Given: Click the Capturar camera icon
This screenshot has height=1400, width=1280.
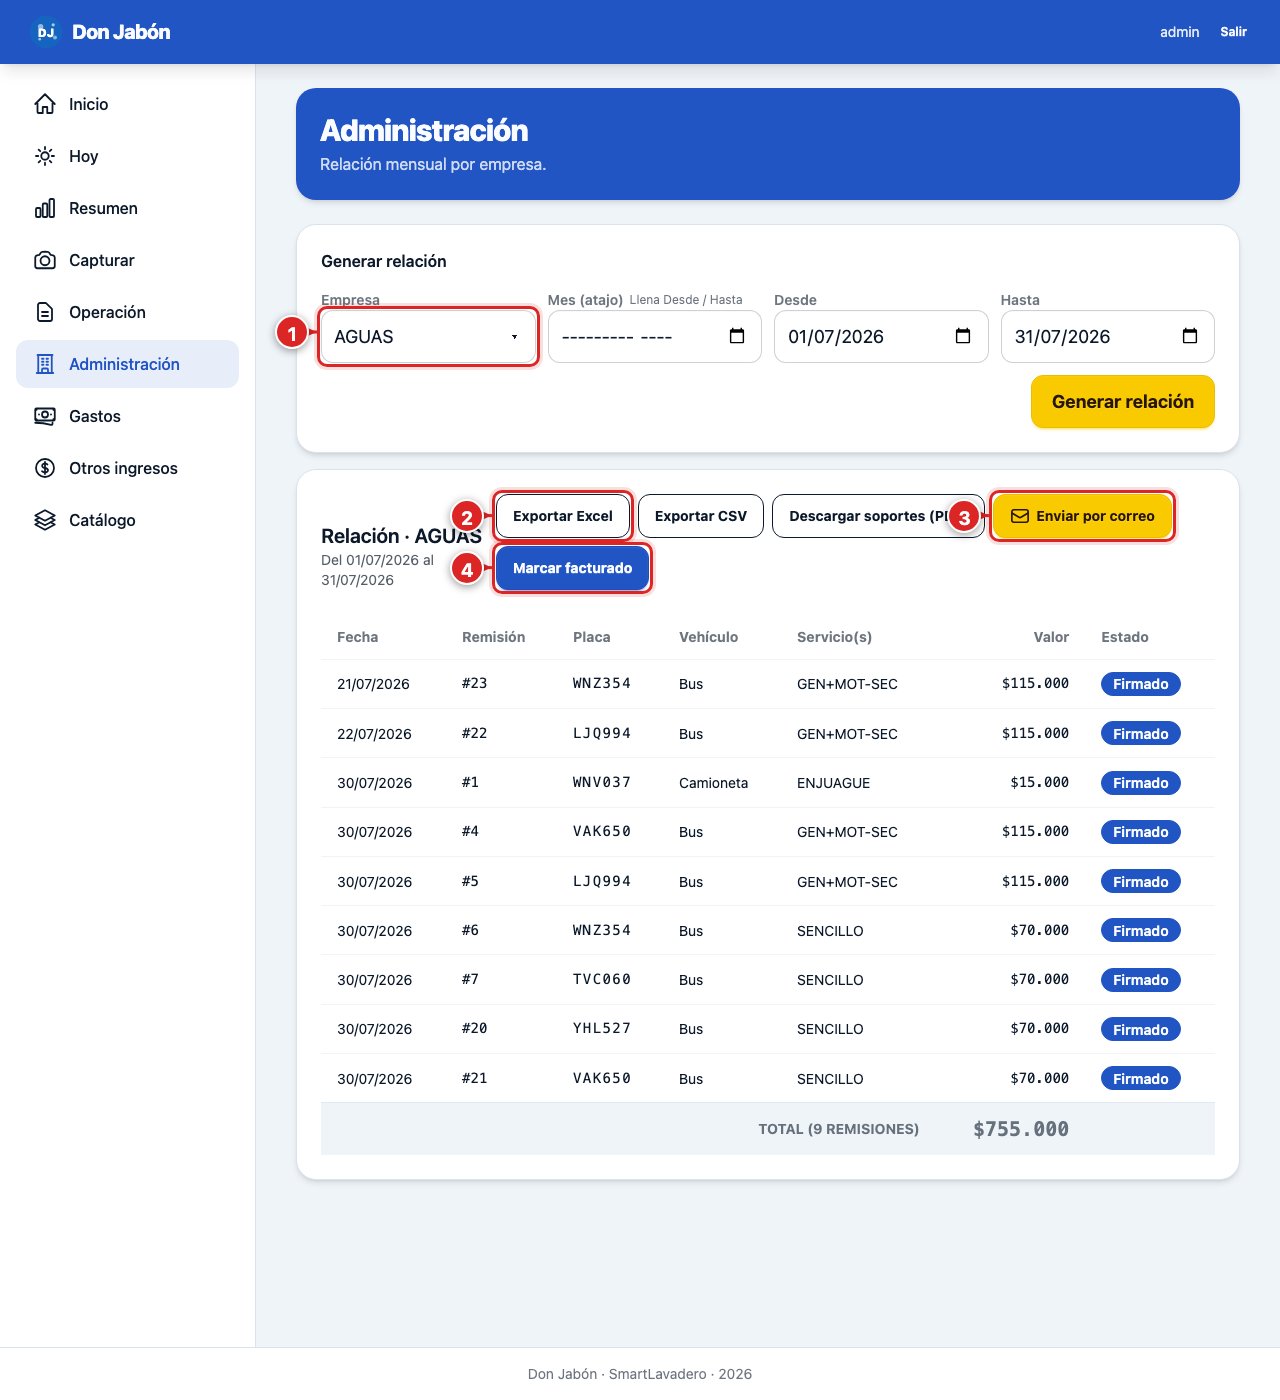Looking at the screenshot, I should (x=45, y=260).
